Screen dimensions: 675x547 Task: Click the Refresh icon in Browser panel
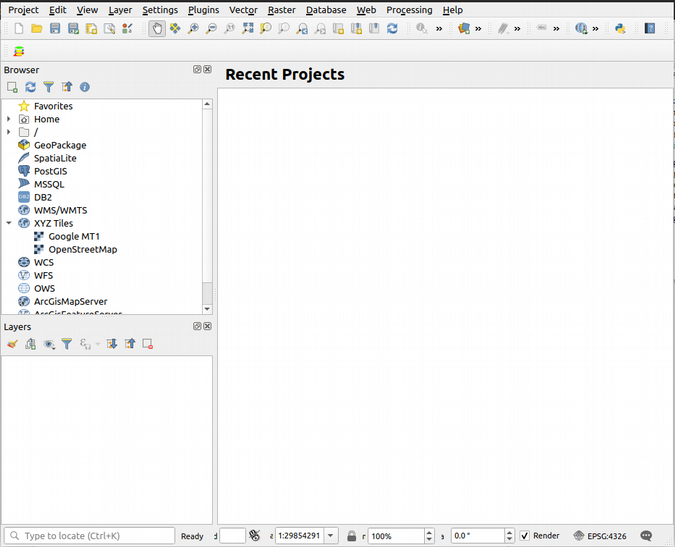click(30, 88)
